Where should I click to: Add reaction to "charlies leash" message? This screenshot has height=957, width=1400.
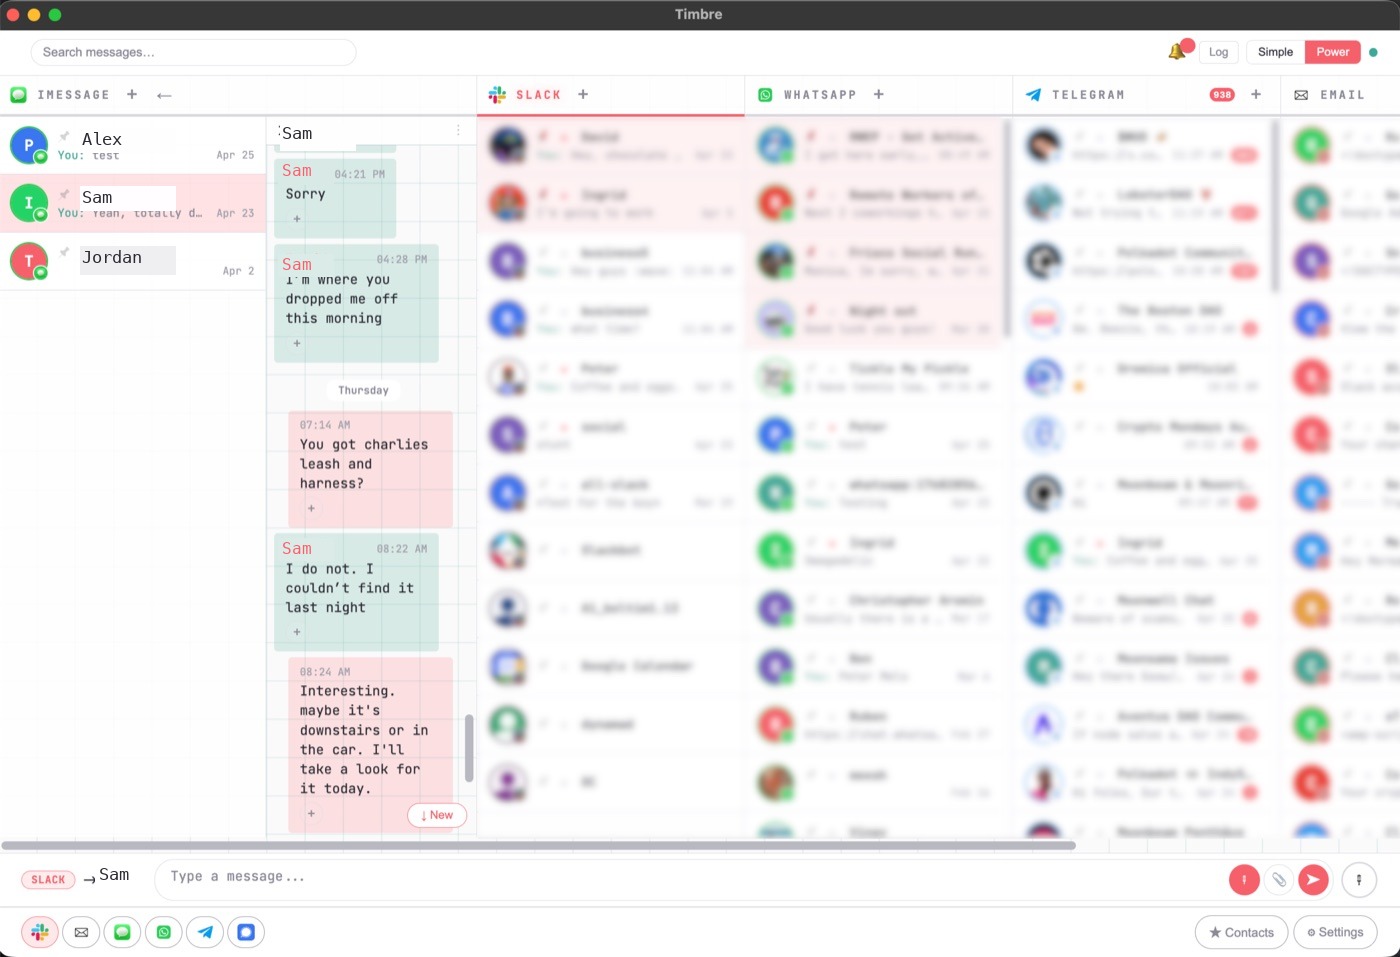pyautogui.click(x=311, y=508)
